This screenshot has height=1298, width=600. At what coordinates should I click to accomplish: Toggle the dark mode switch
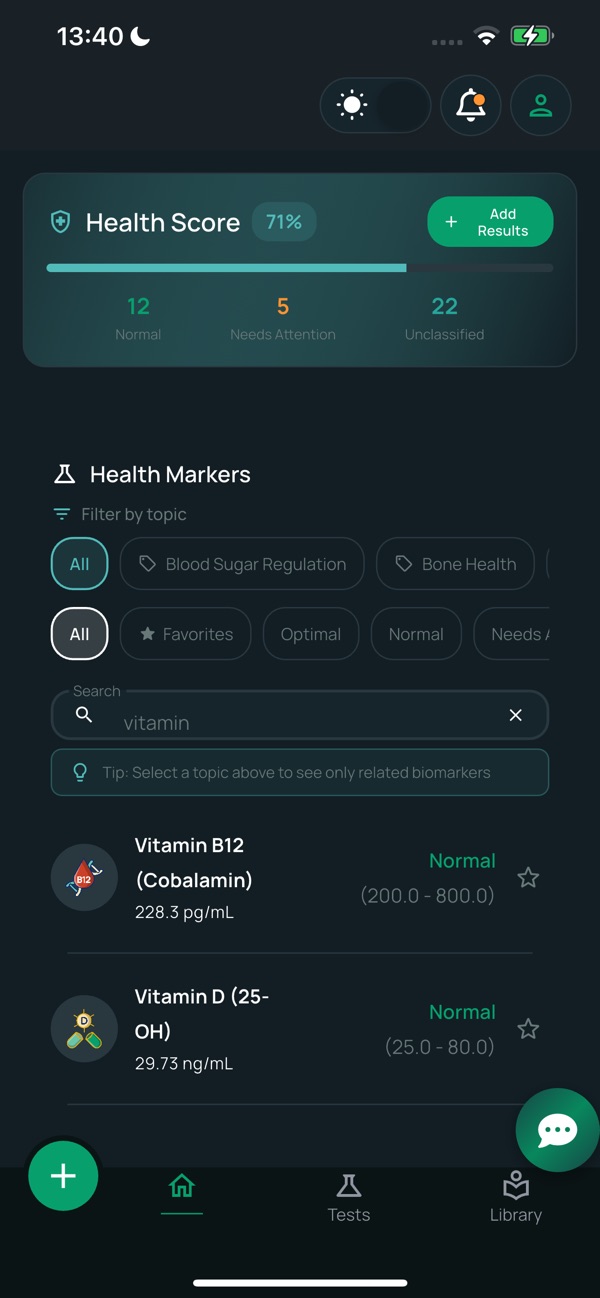point(375,105)
